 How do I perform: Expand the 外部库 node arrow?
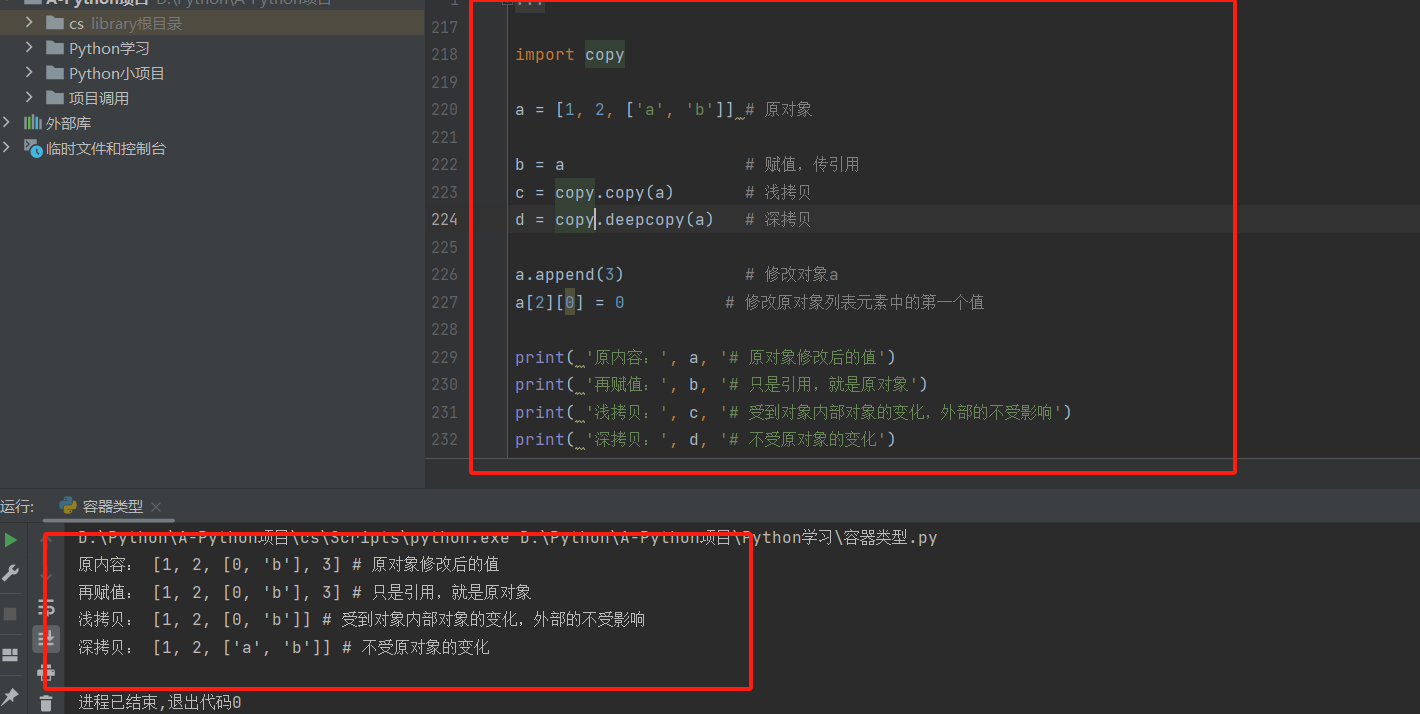tap(7, 122)
